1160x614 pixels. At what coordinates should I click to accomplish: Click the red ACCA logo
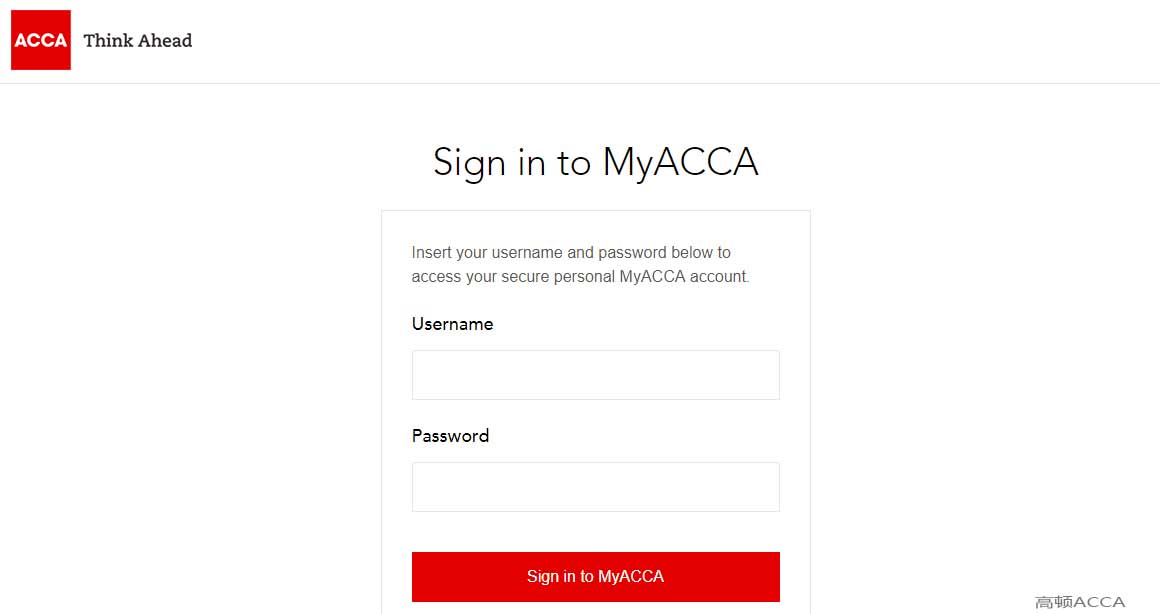[x=41, y=40]
